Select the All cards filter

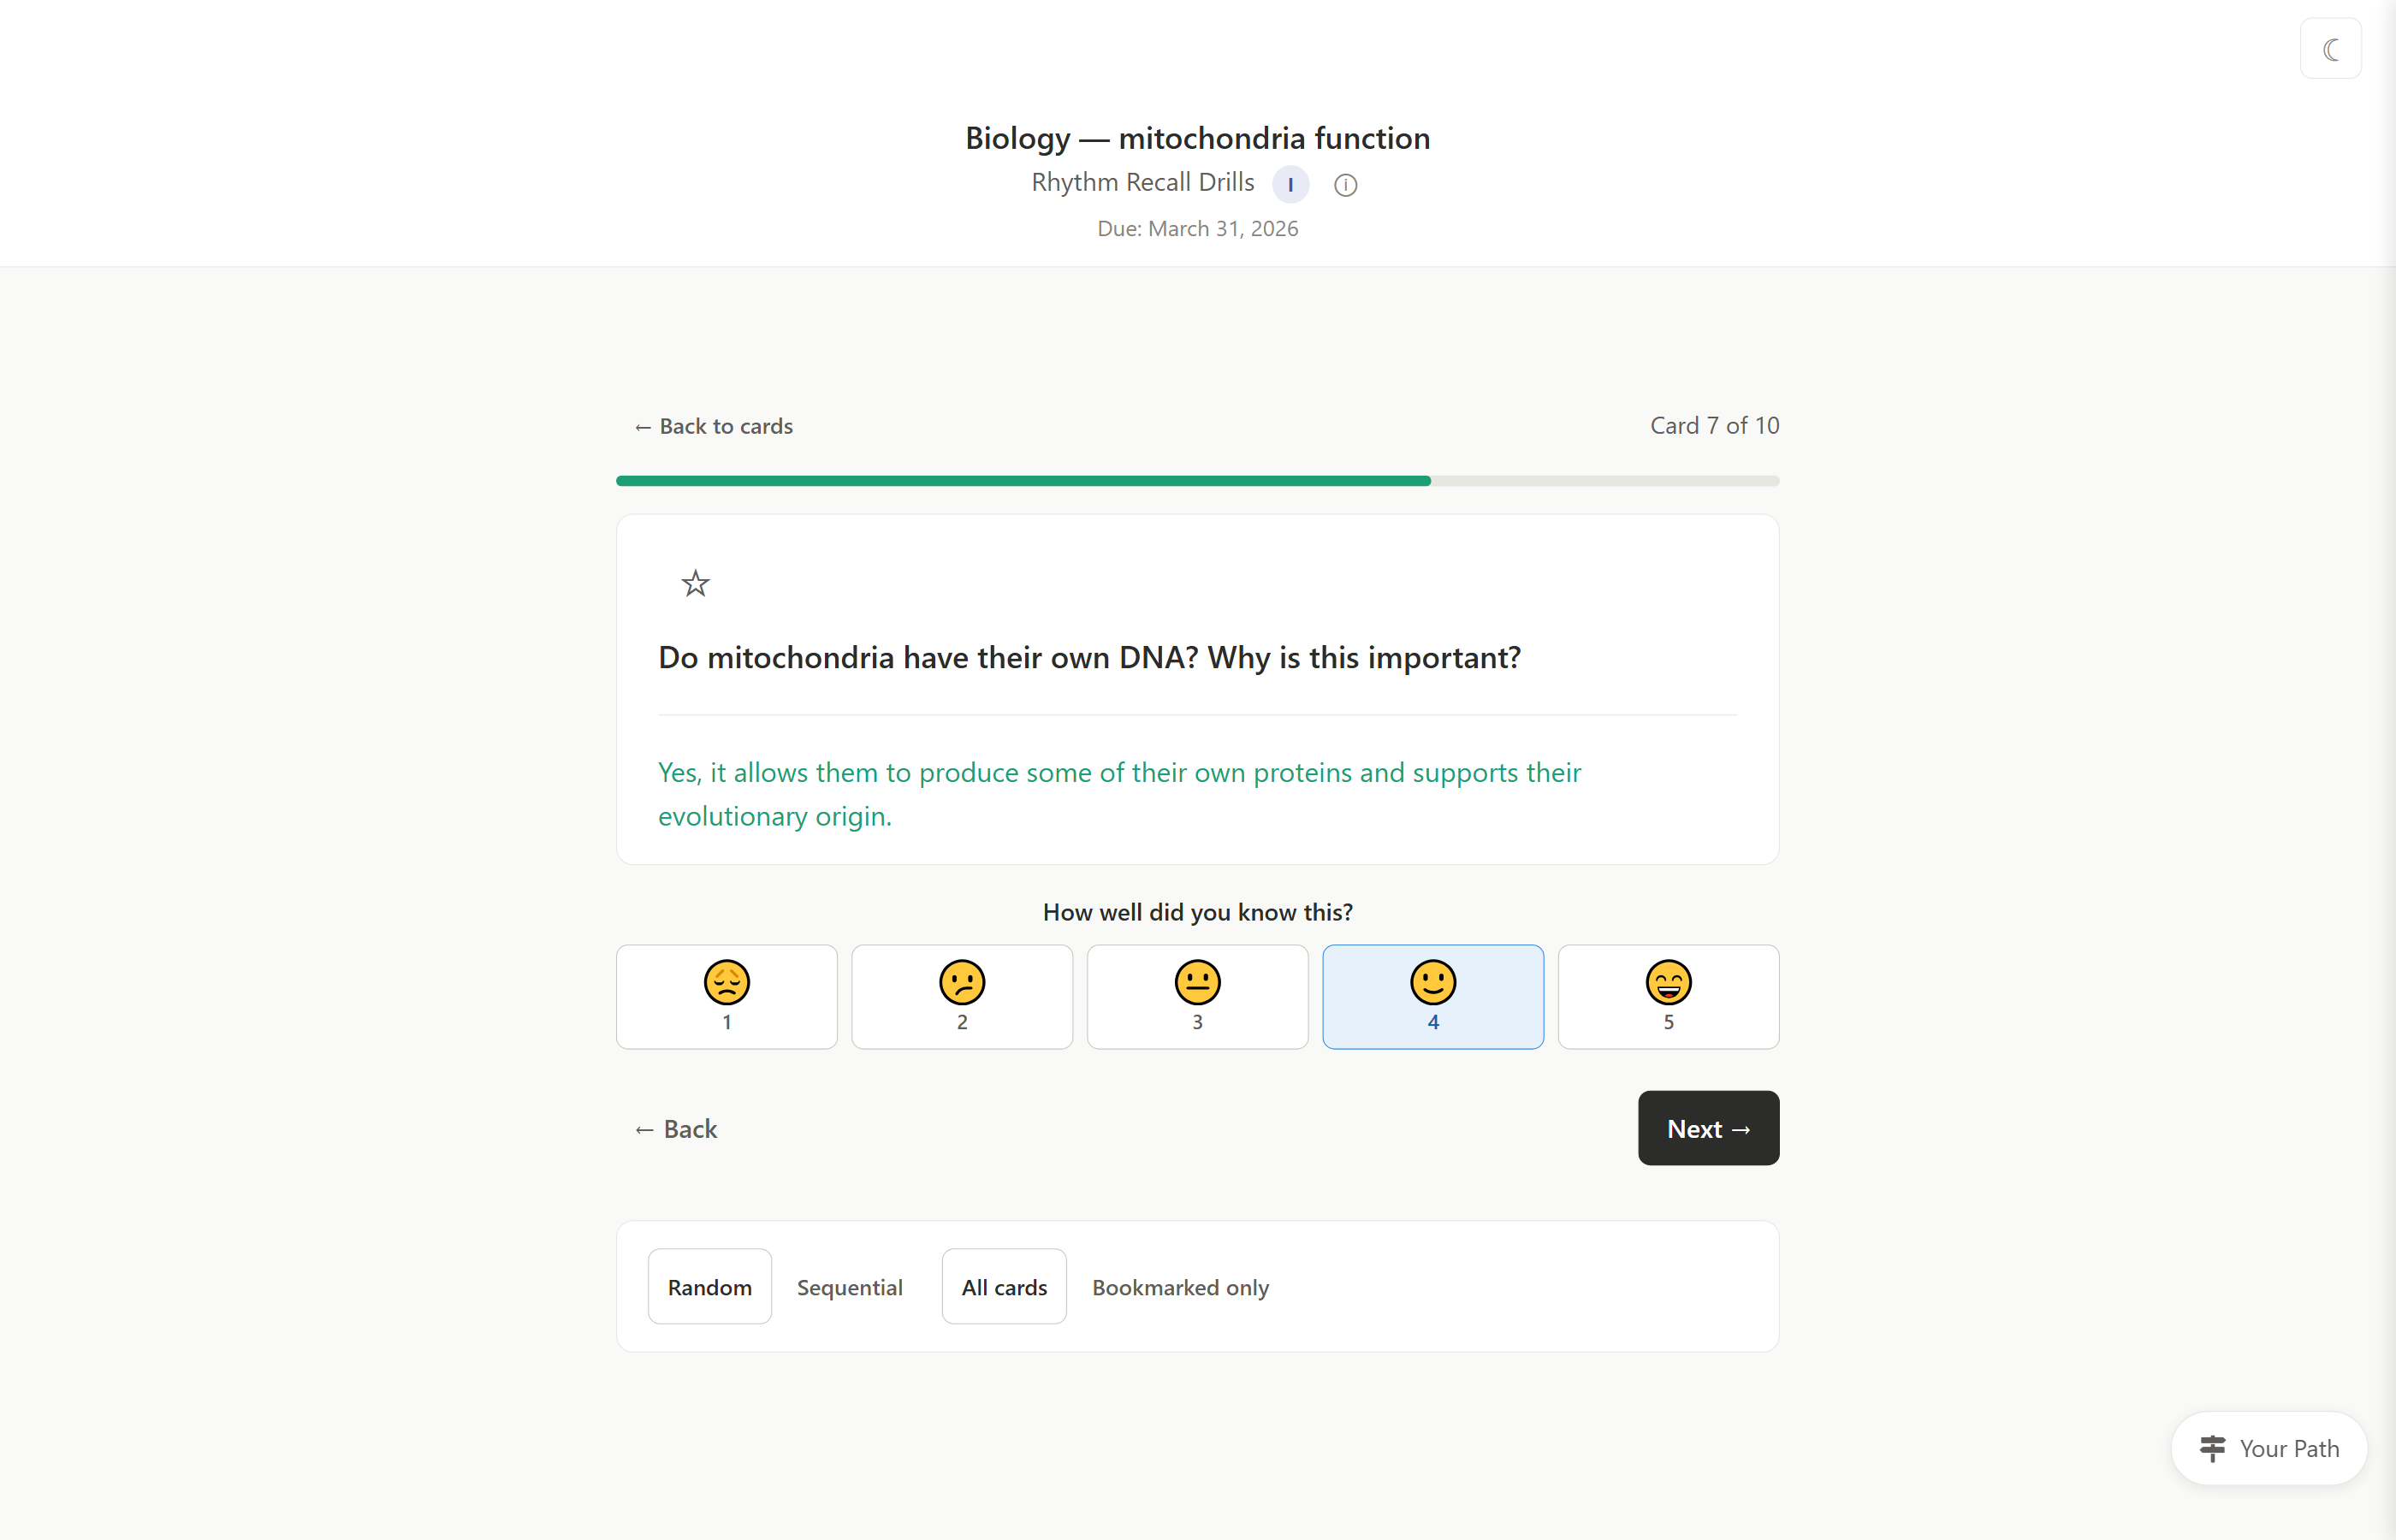tap(1004, 1287)
